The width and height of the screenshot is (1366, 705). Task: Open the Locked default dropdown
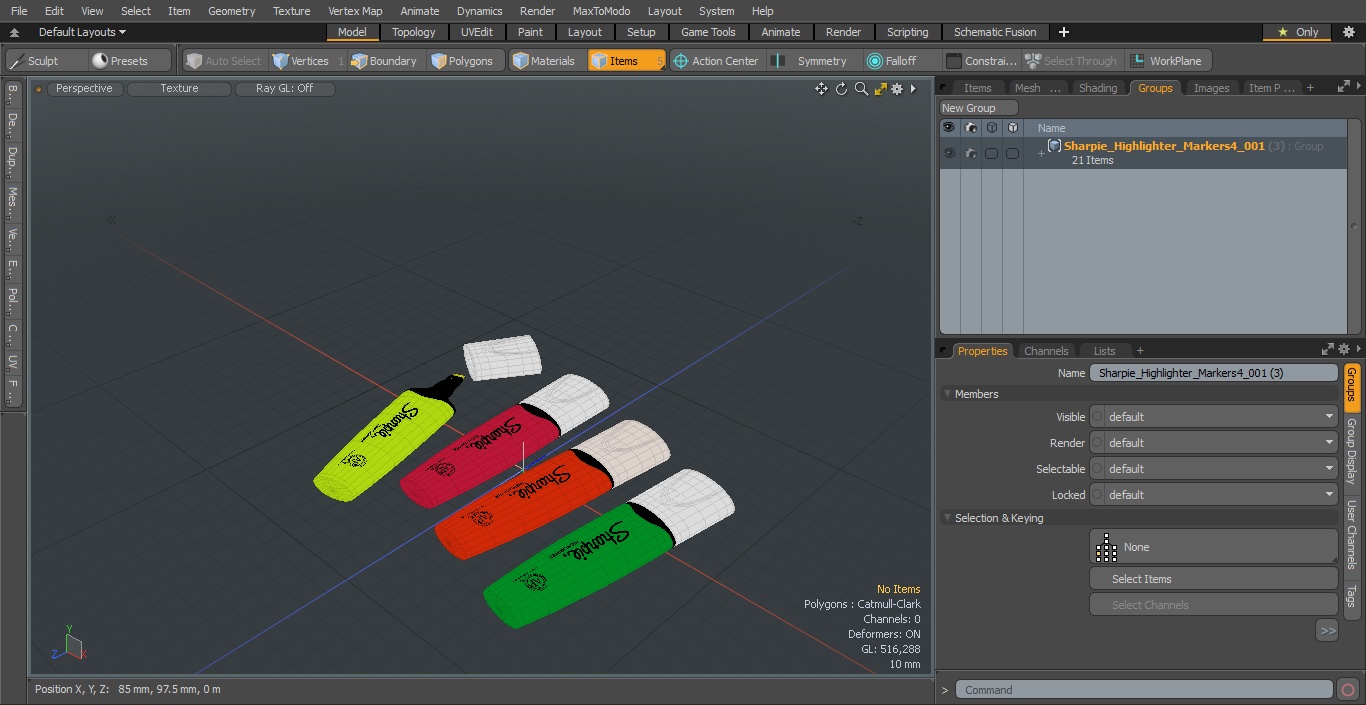pyautogui.click(x=1221, y=495)
